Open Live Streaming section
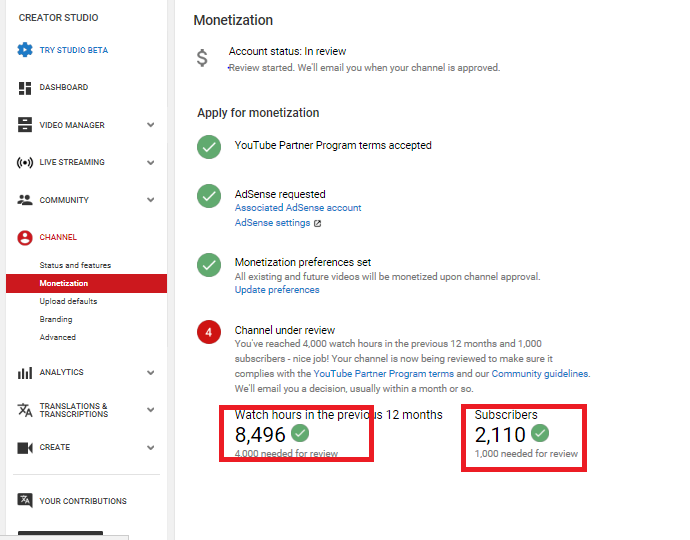This screenshot has height=540, width=690. 72,162
